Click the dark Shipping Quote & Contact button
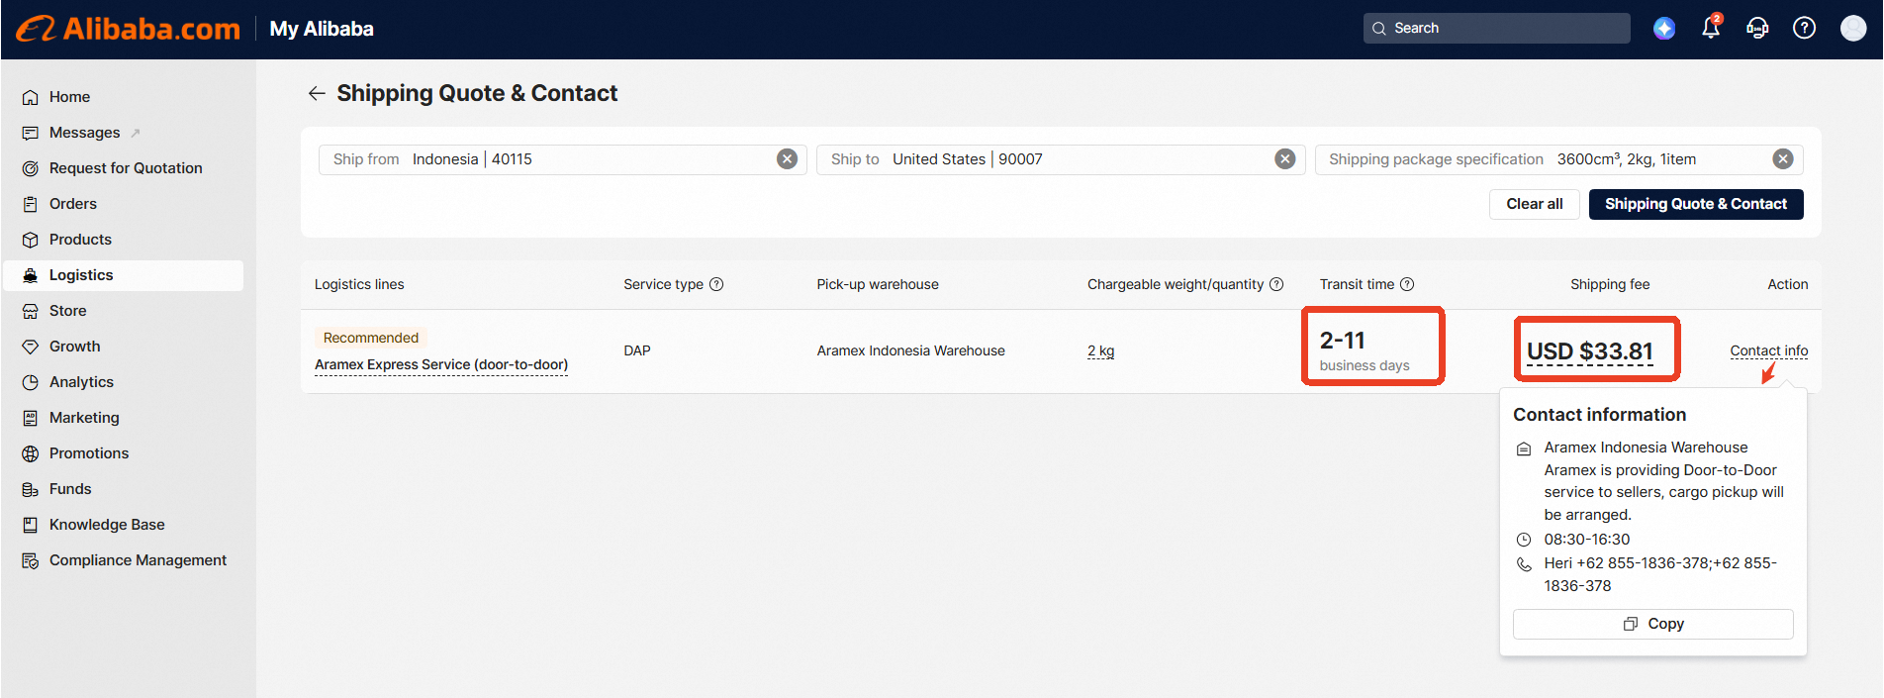1884x698 pixels. pos(1696,204)
